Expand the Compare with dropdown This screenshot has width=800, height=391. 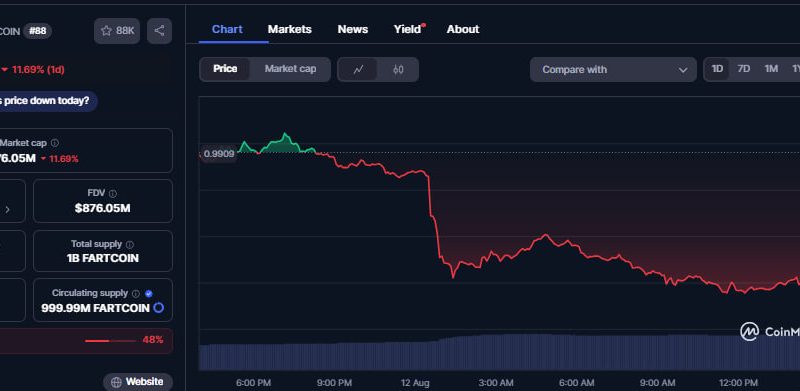click(x=613, y=69)
